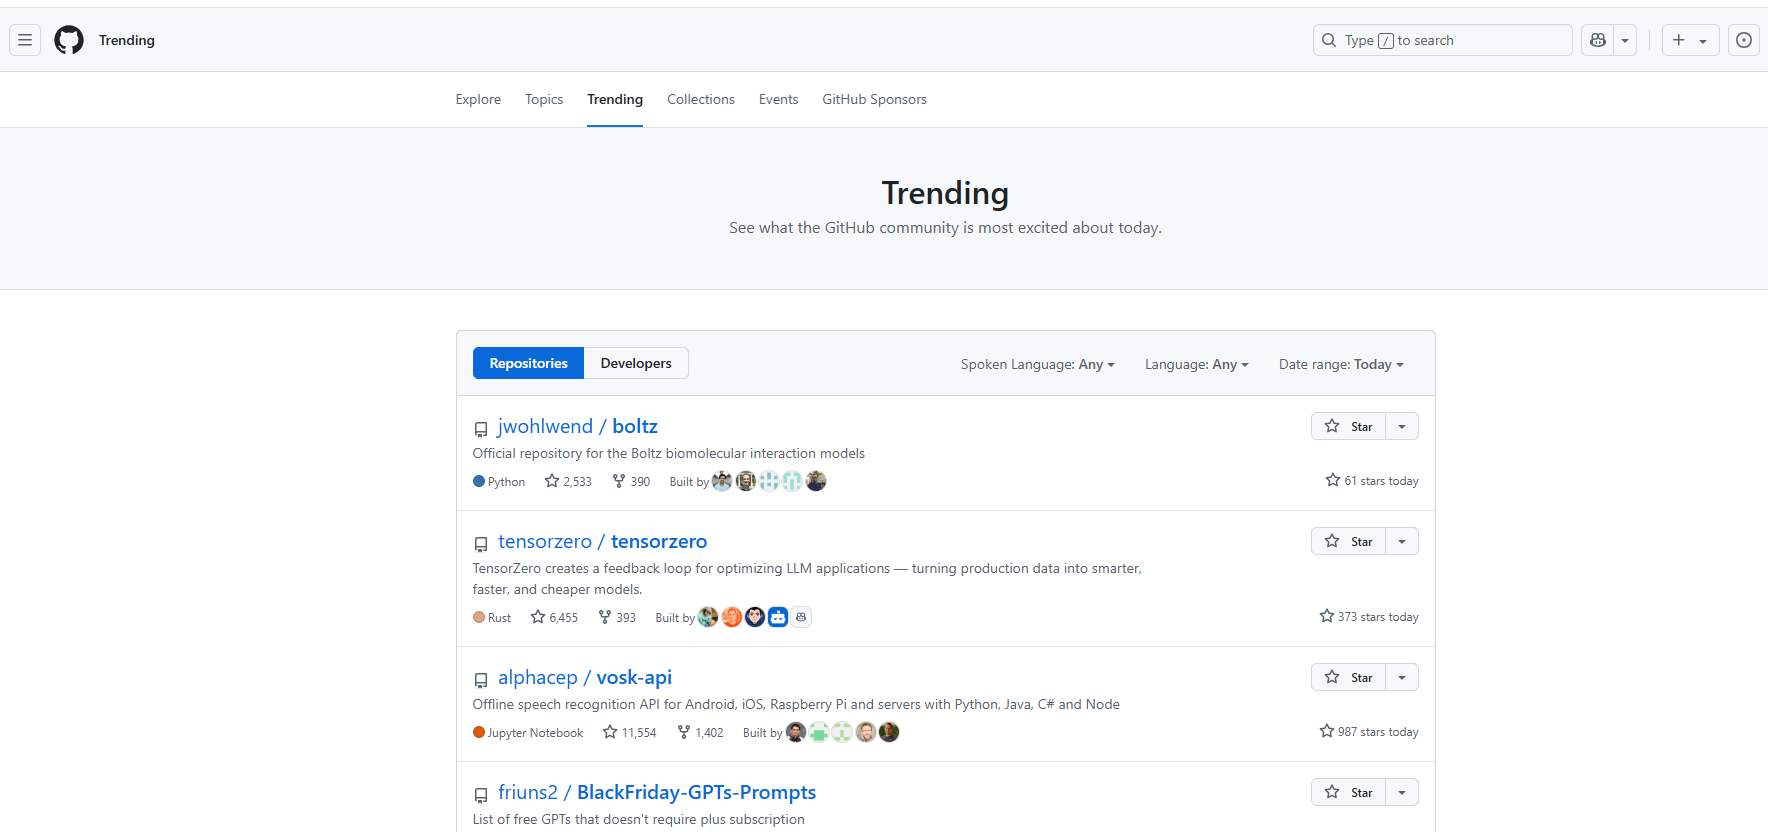Go to GitHub home via Octocat logo
1768x832 pixels.
point(69,40)
